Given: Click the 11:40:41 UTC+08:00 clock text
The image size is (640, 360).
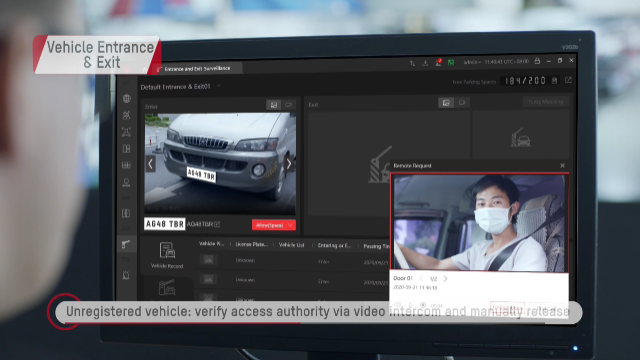Looking at the screenshot, I should [x=507, y=62].
